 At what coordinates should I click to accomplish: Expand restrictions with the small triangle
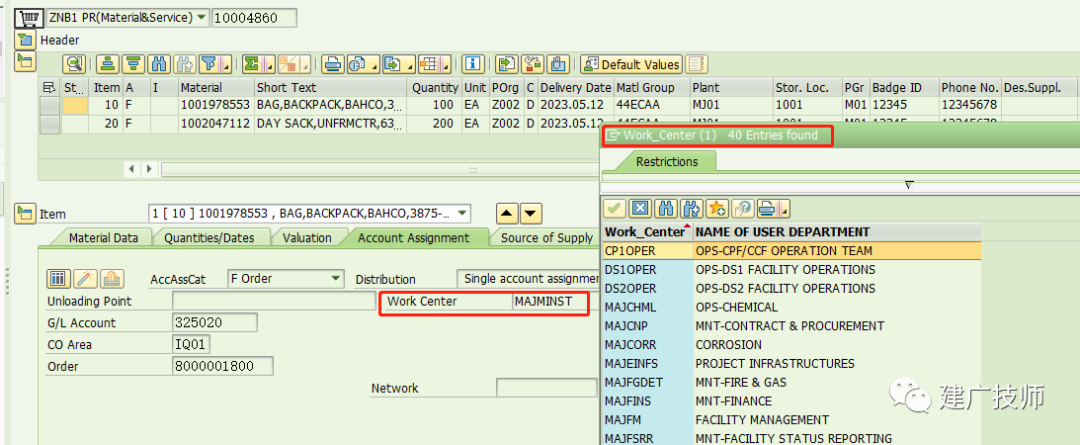pyautogui.click(x=908, y=185)
